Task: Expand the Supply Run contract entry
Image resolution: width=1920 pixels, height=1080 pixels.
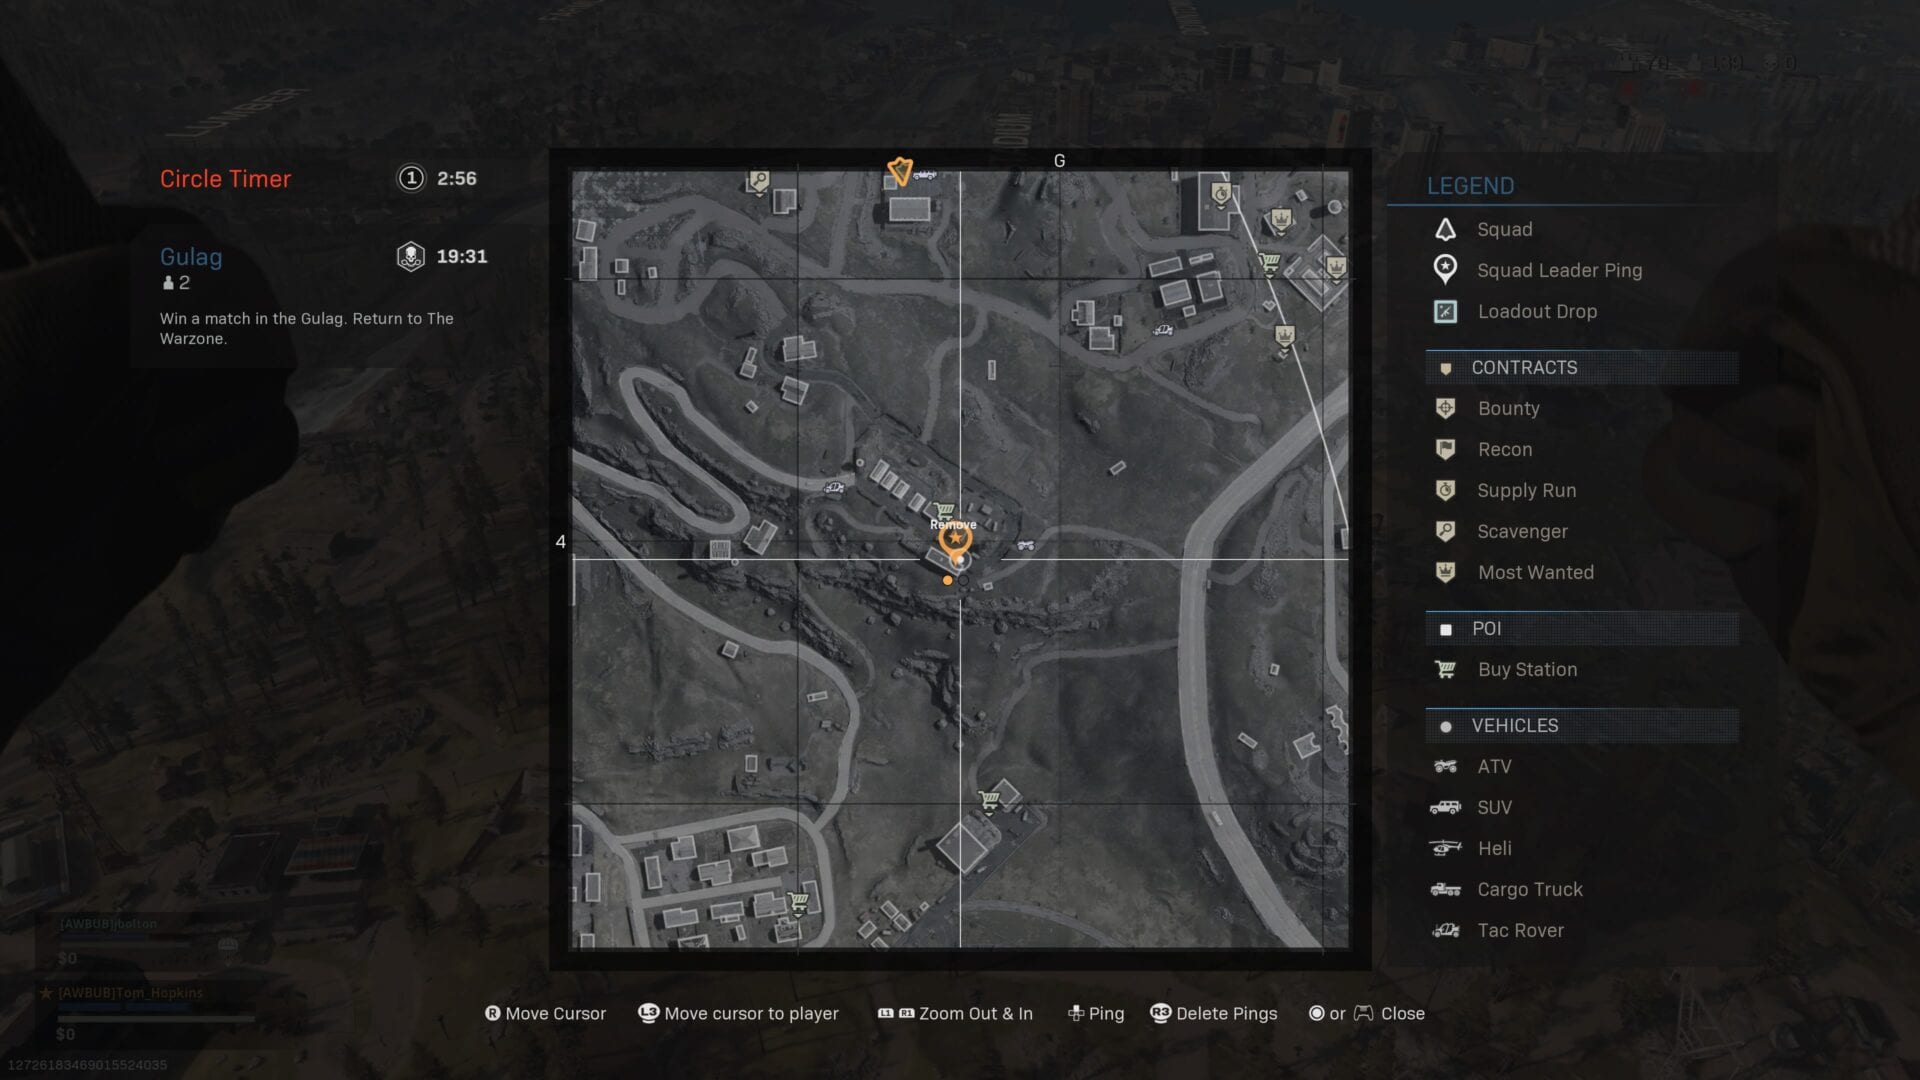Action: point(1526,491)
